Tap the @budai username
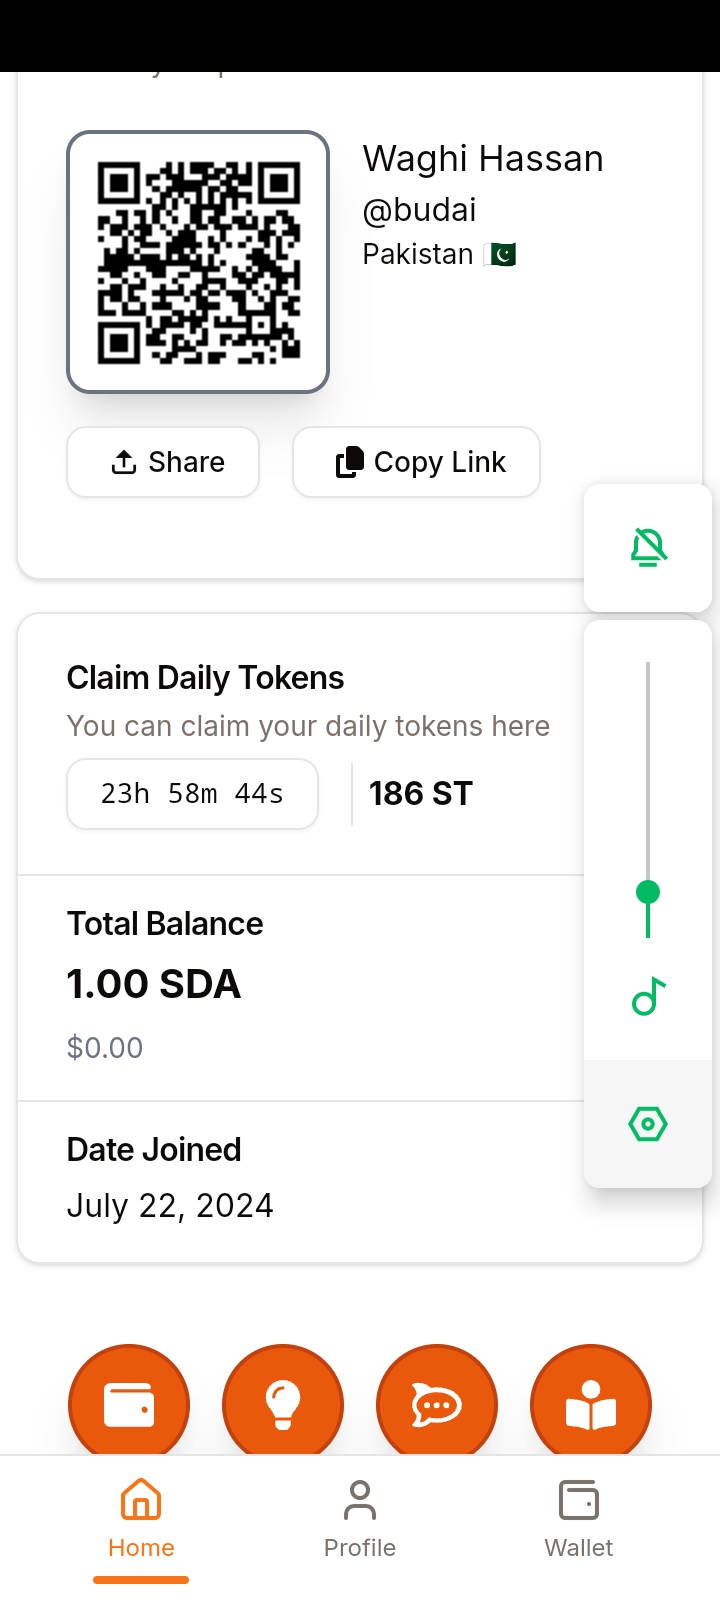This screenshot has width=720, height=1600. pyautogui.click(x=419, y=210)
